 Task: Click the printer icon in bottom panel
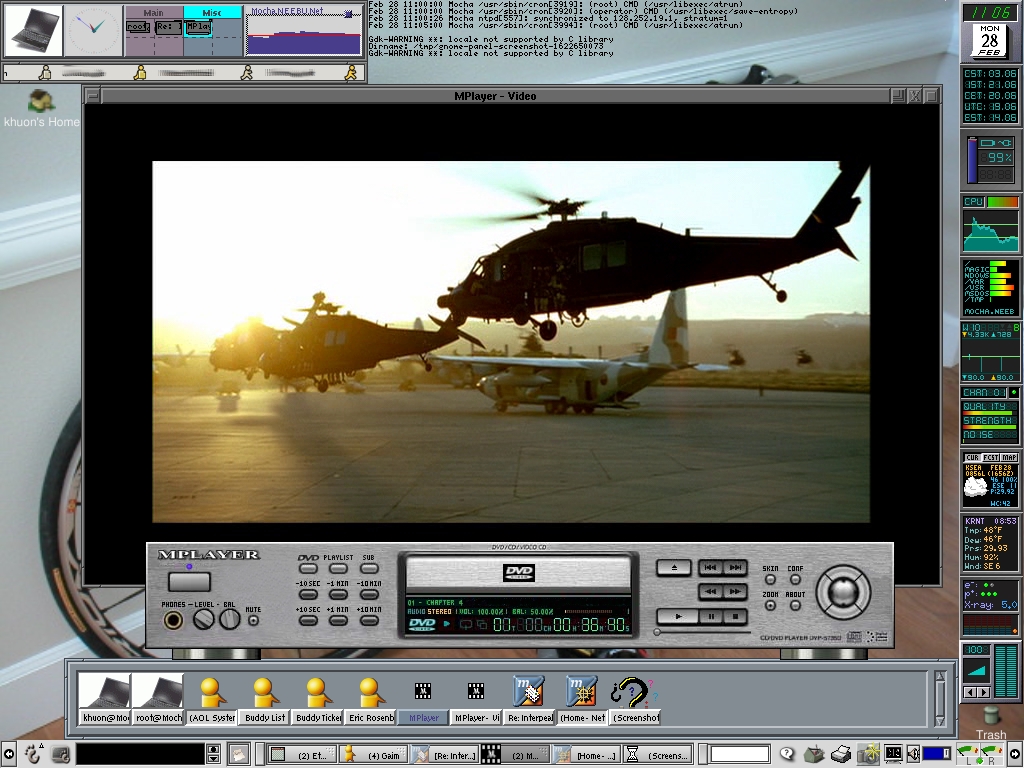tap(841, 754)
